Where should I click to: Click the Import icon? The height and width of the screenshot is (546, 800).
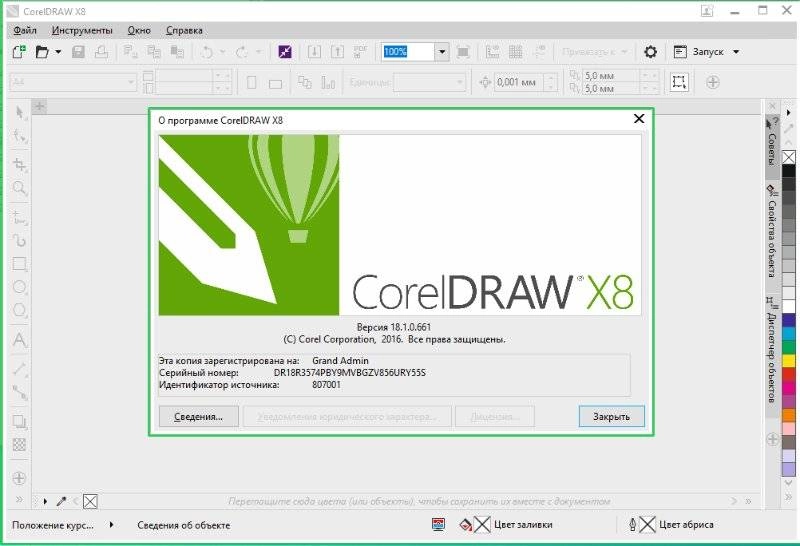(x=314, y=52)
